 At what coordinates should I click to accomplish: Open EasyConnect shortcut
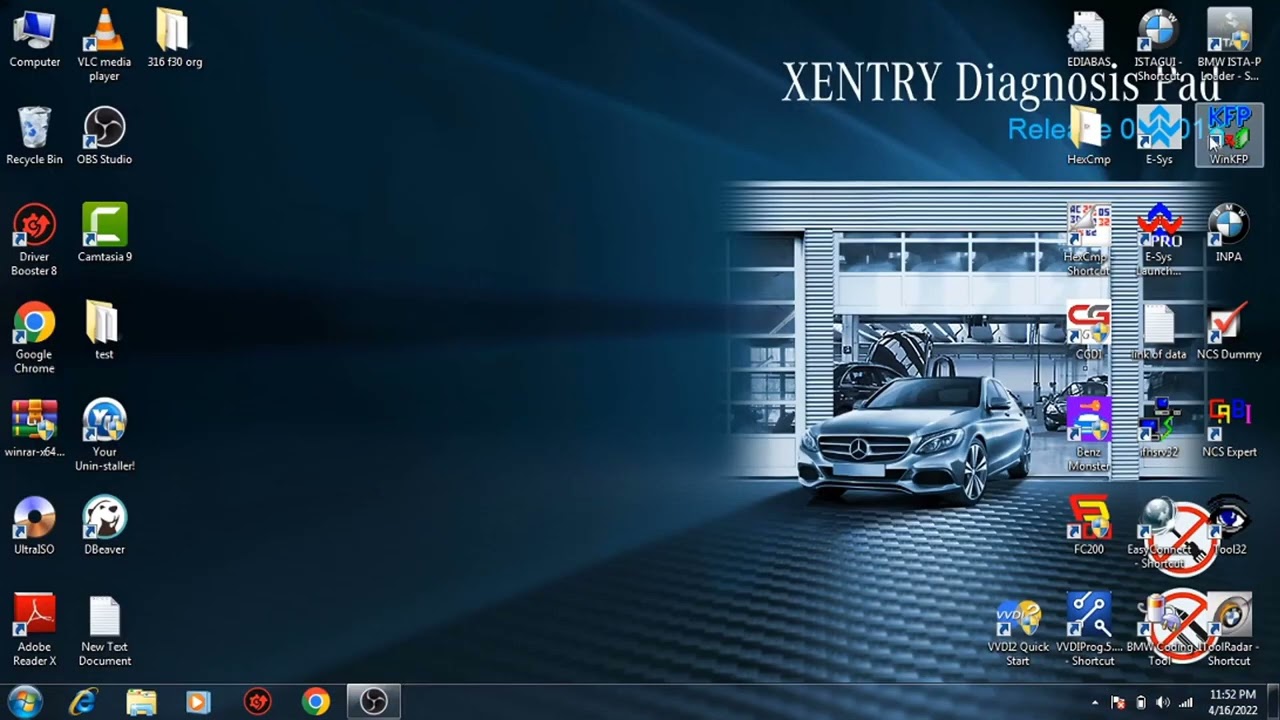point(1158,533)
